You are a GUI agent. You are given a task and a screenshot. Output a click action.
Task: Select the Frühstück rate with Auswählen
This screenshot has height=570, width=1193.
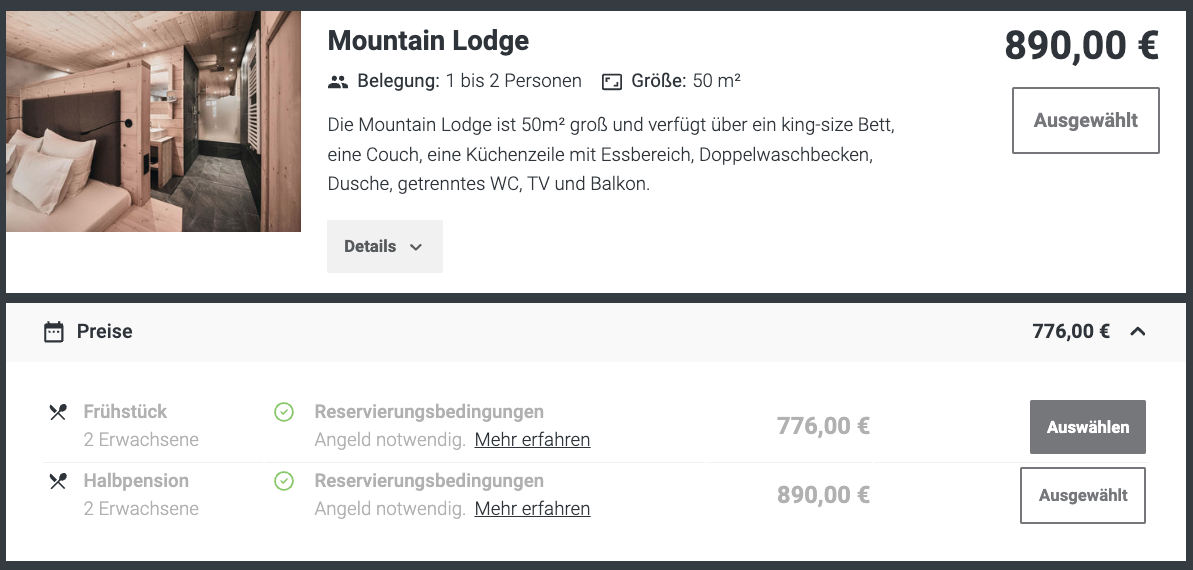point(1088,427)
